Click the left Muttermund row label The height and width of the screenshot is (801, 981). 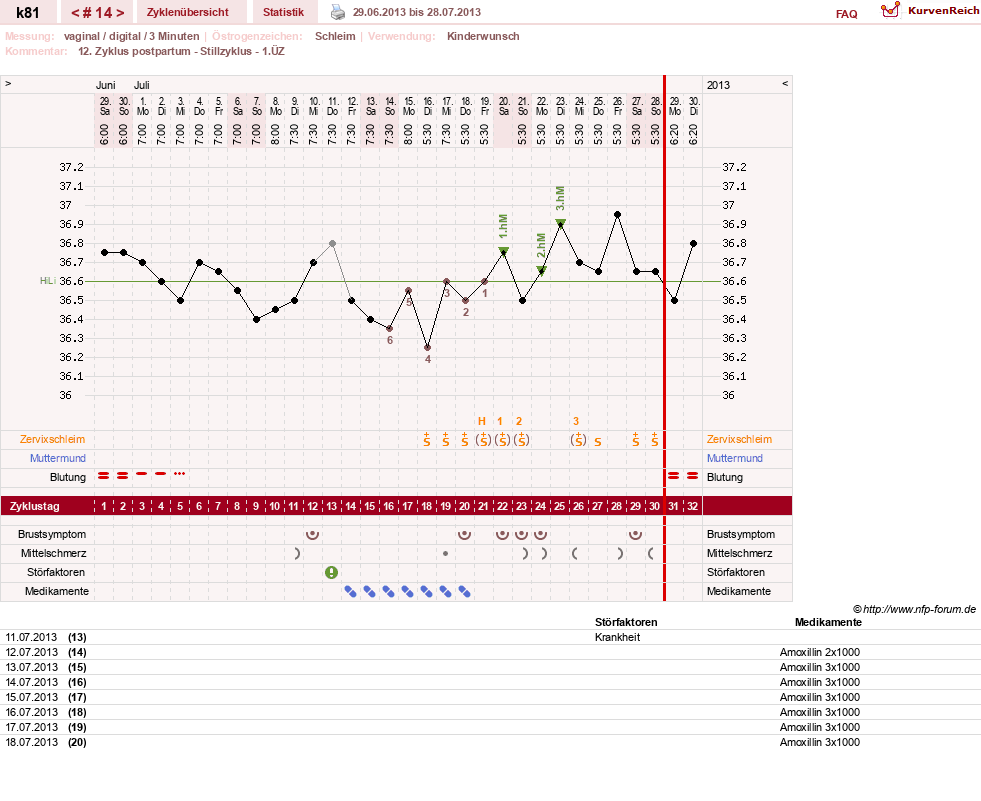(x=58, y=458)
